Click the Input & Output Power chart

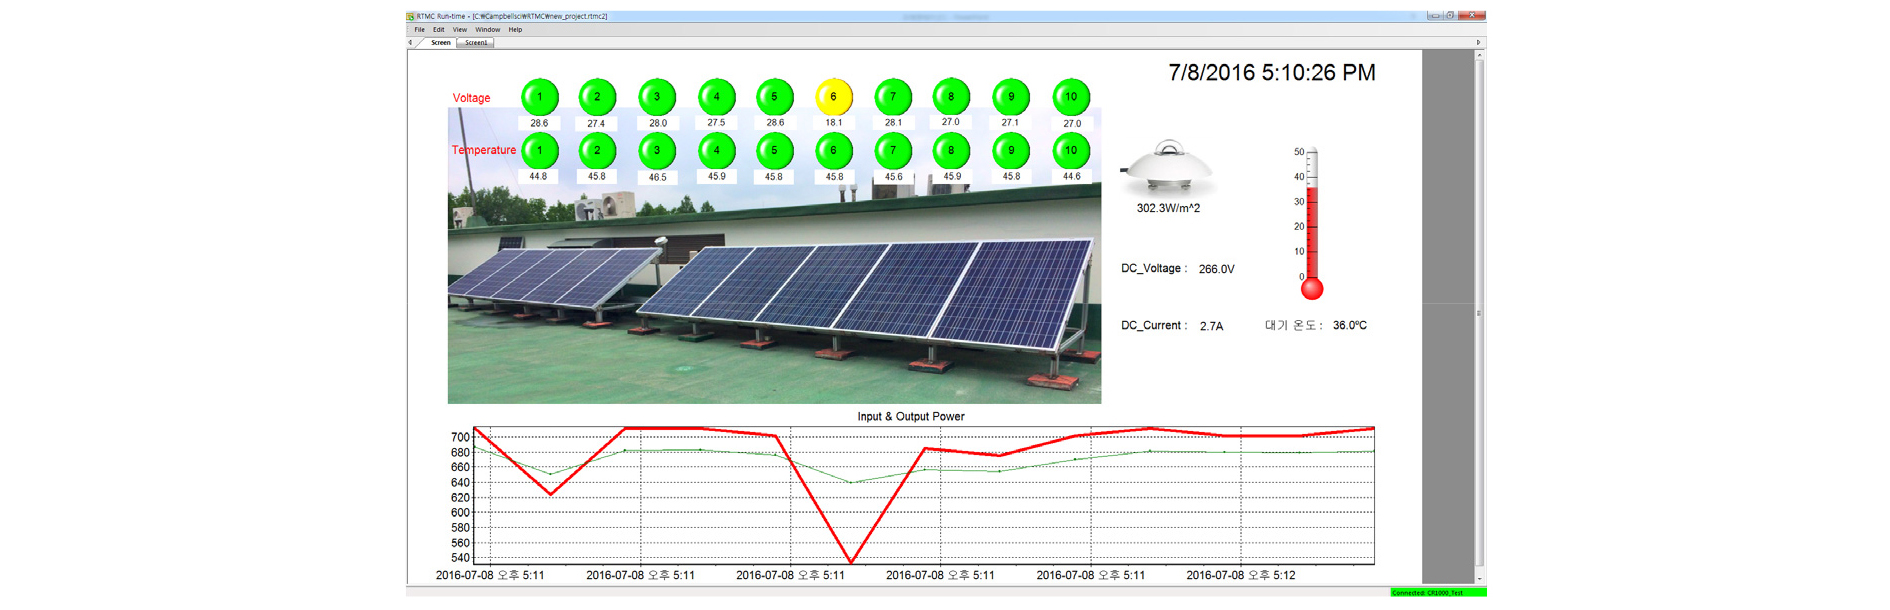pyautogui.click(x=923, y=495)
